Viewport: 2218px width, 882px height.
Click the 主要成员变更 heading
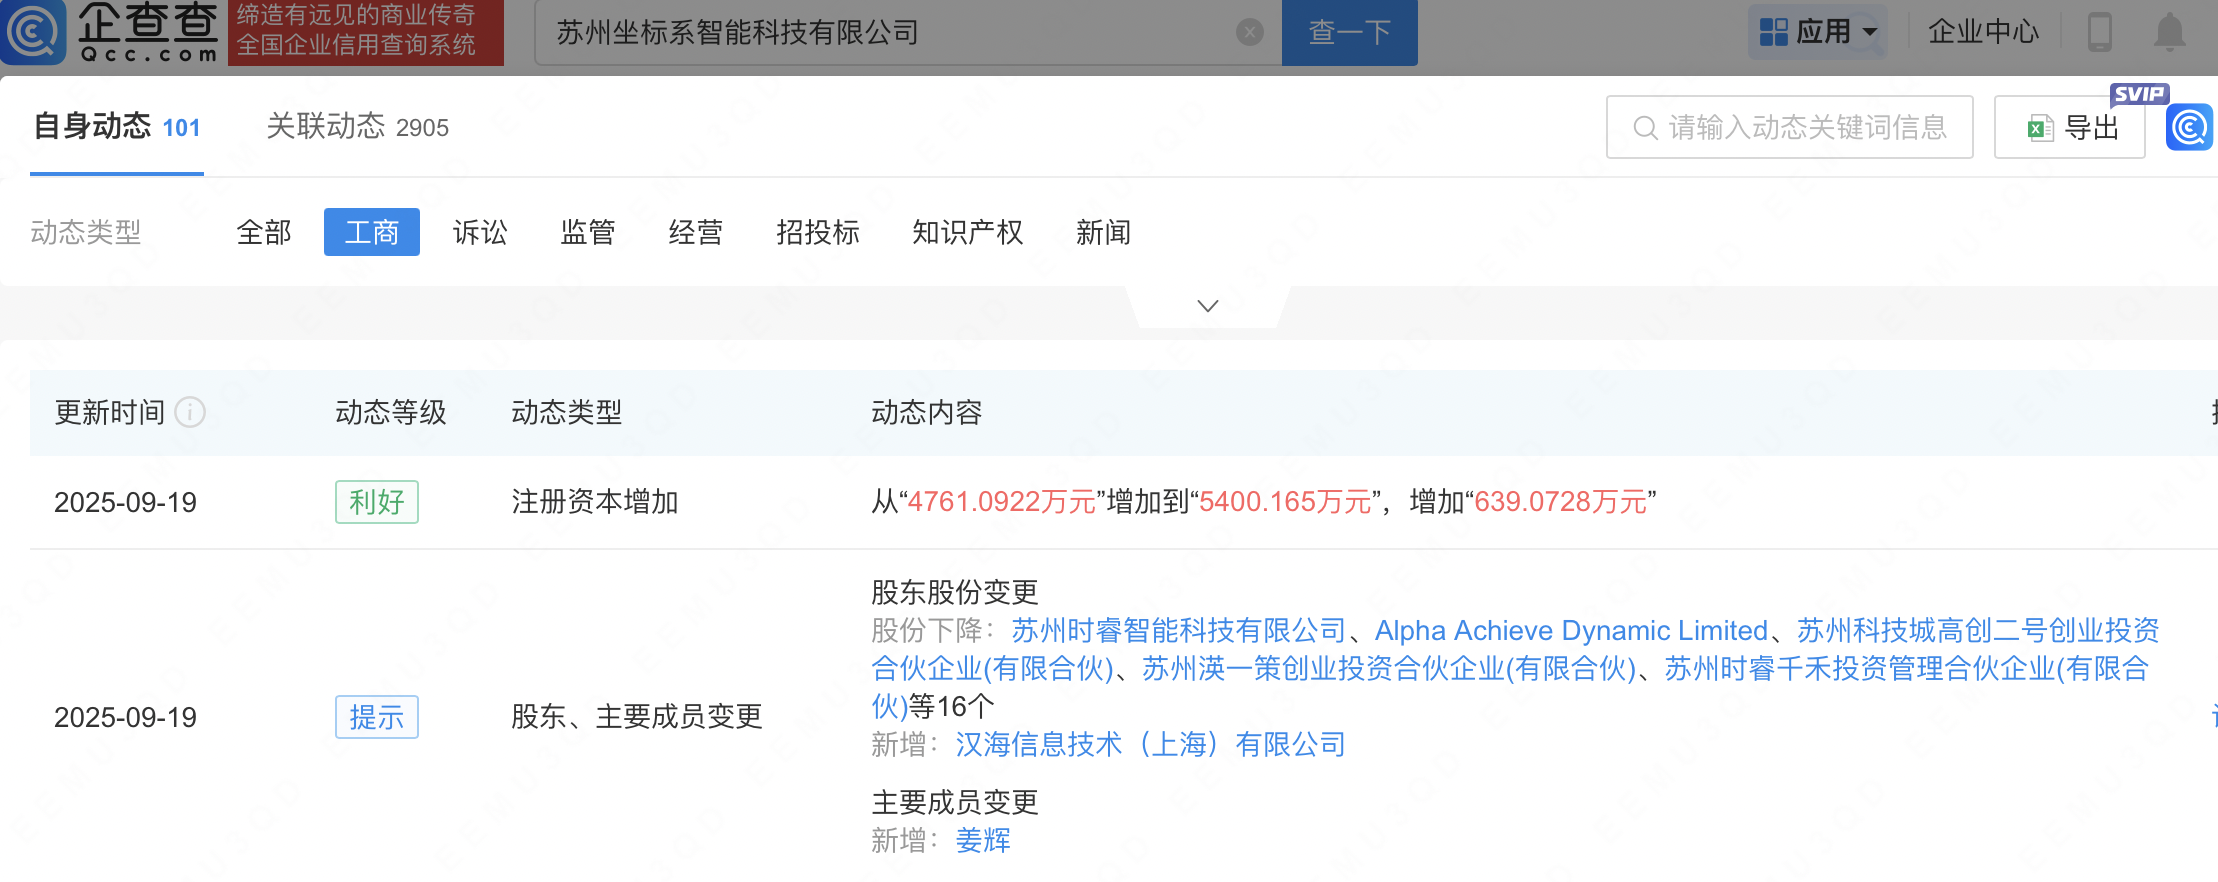tap(955, 802)
